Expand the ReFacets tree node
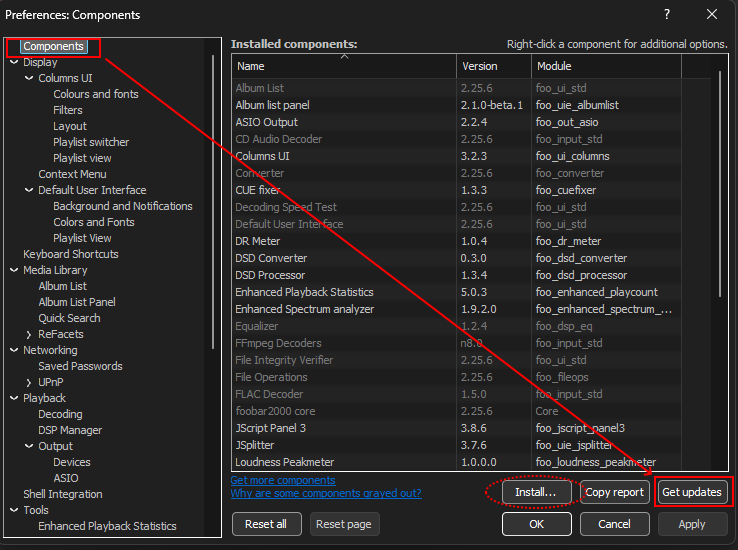The height and width of the screenshot is (550, 738). (x=29, y=334)
